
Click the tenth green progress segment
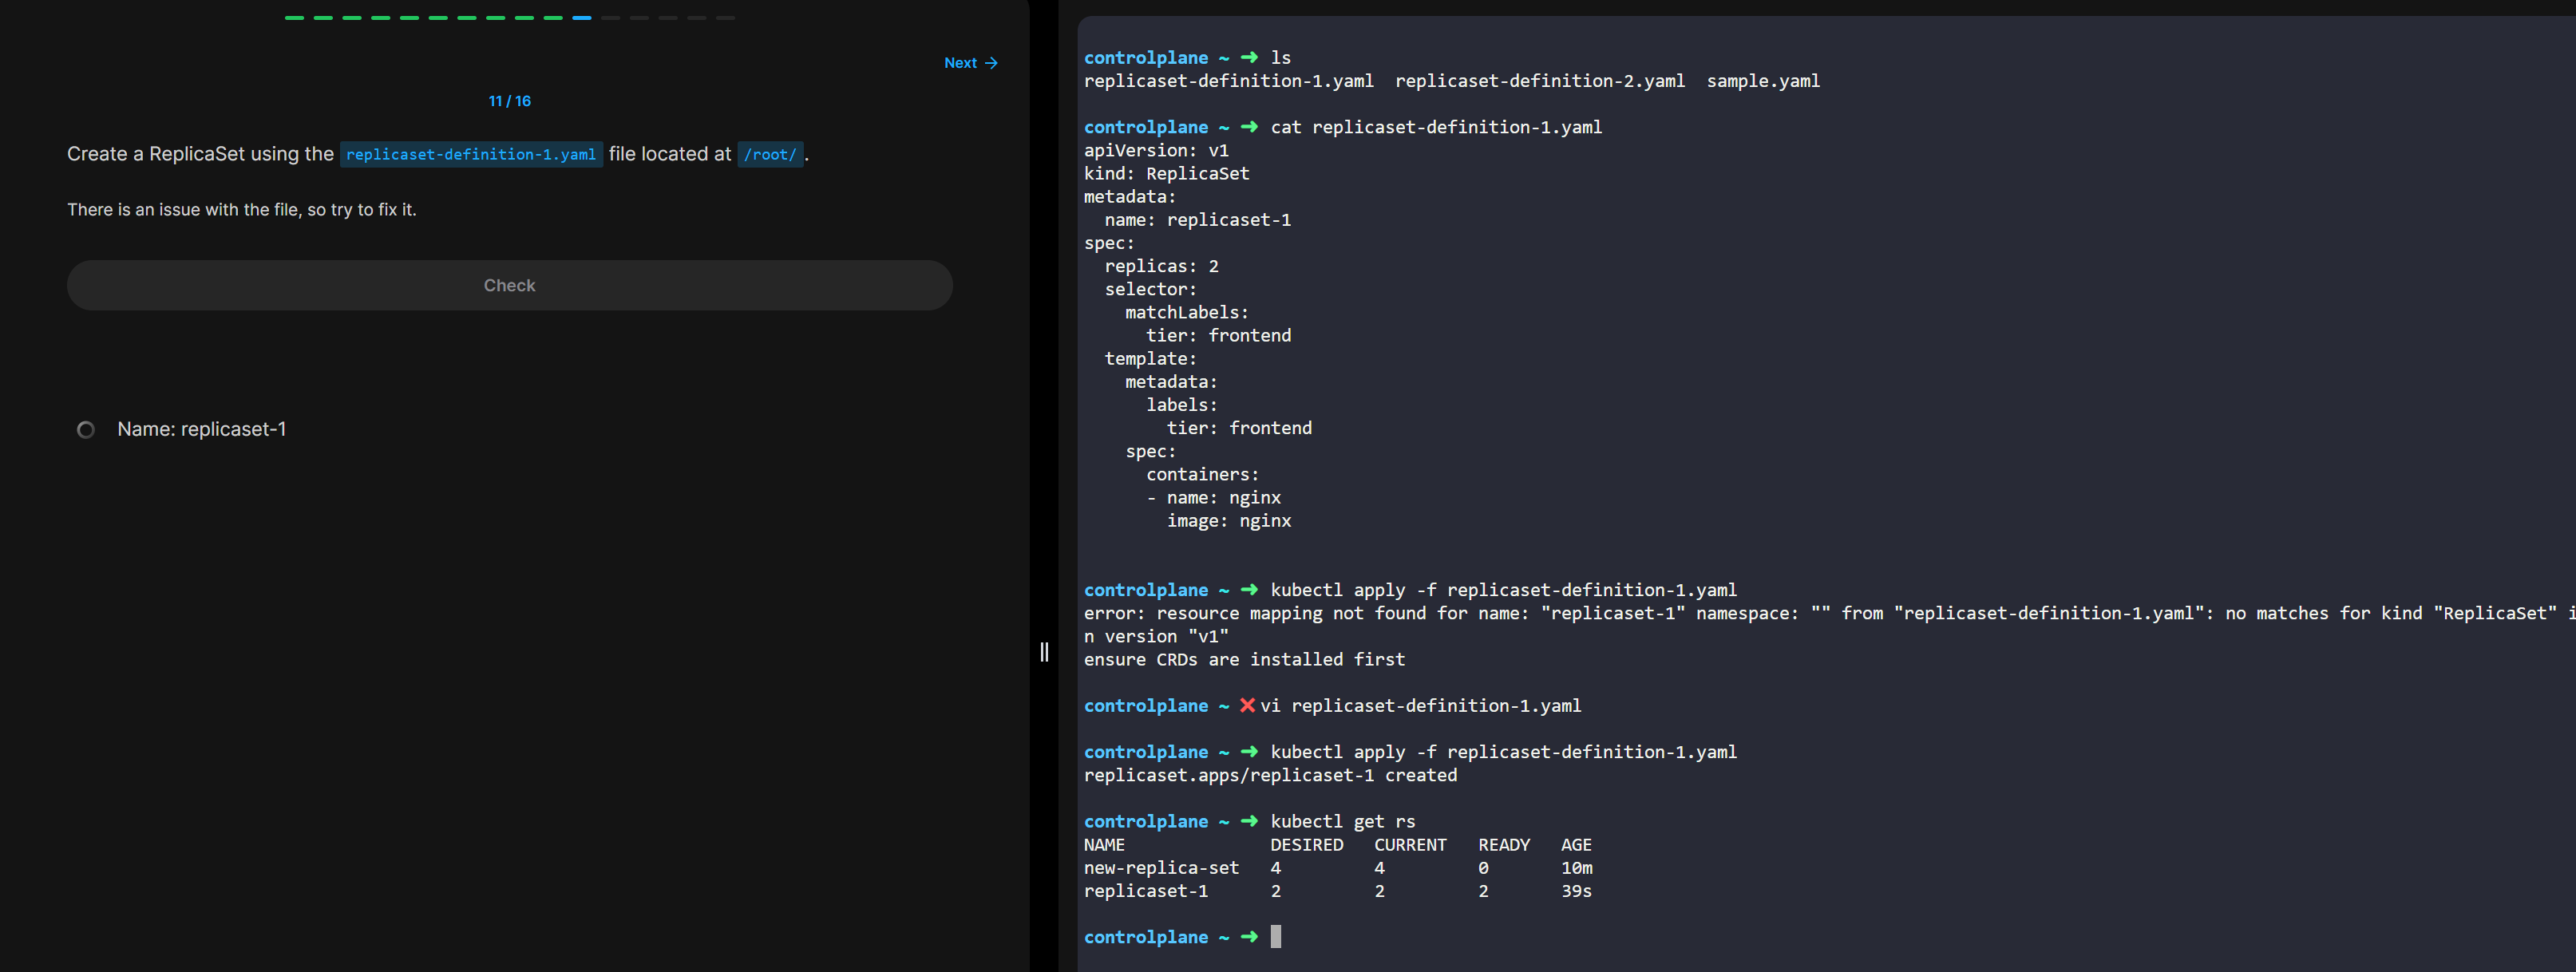point(553,18)
